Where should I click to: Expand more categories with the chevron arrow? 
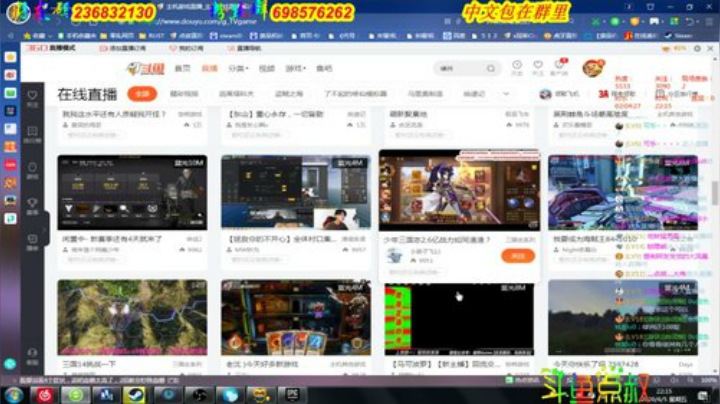coord(506,94)
